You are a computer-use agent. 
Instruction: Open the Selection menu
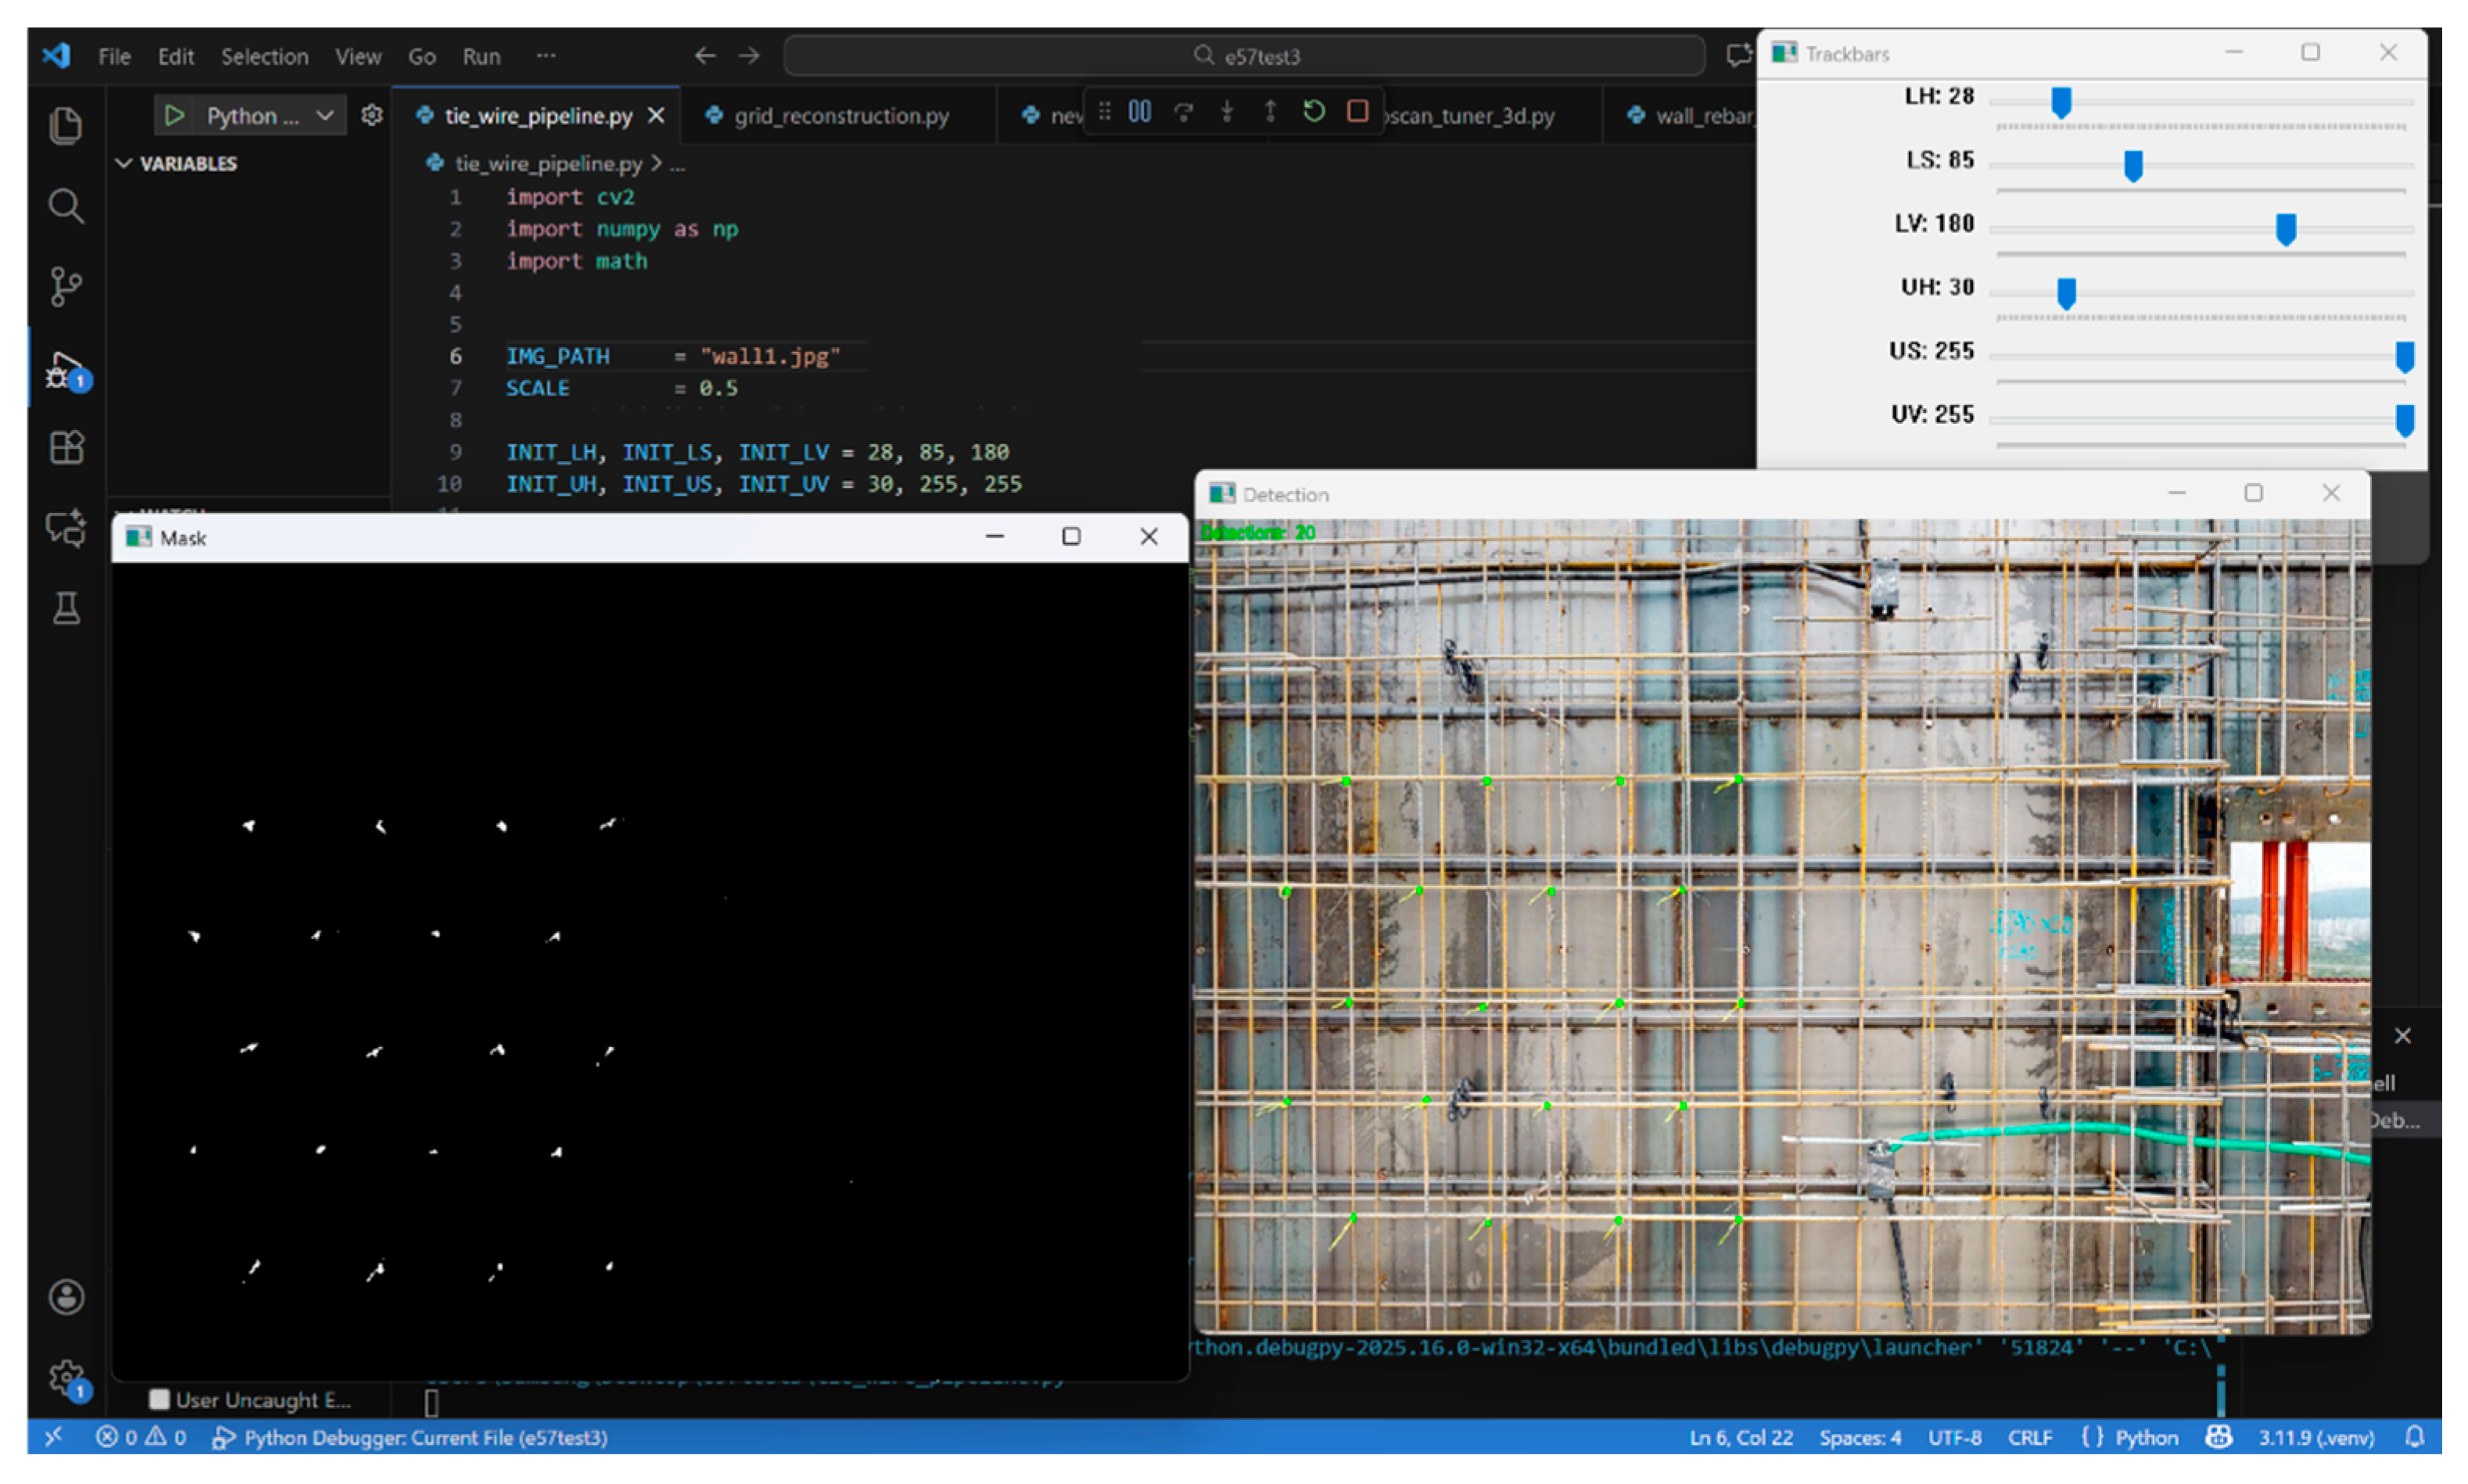tap(264, 57)
